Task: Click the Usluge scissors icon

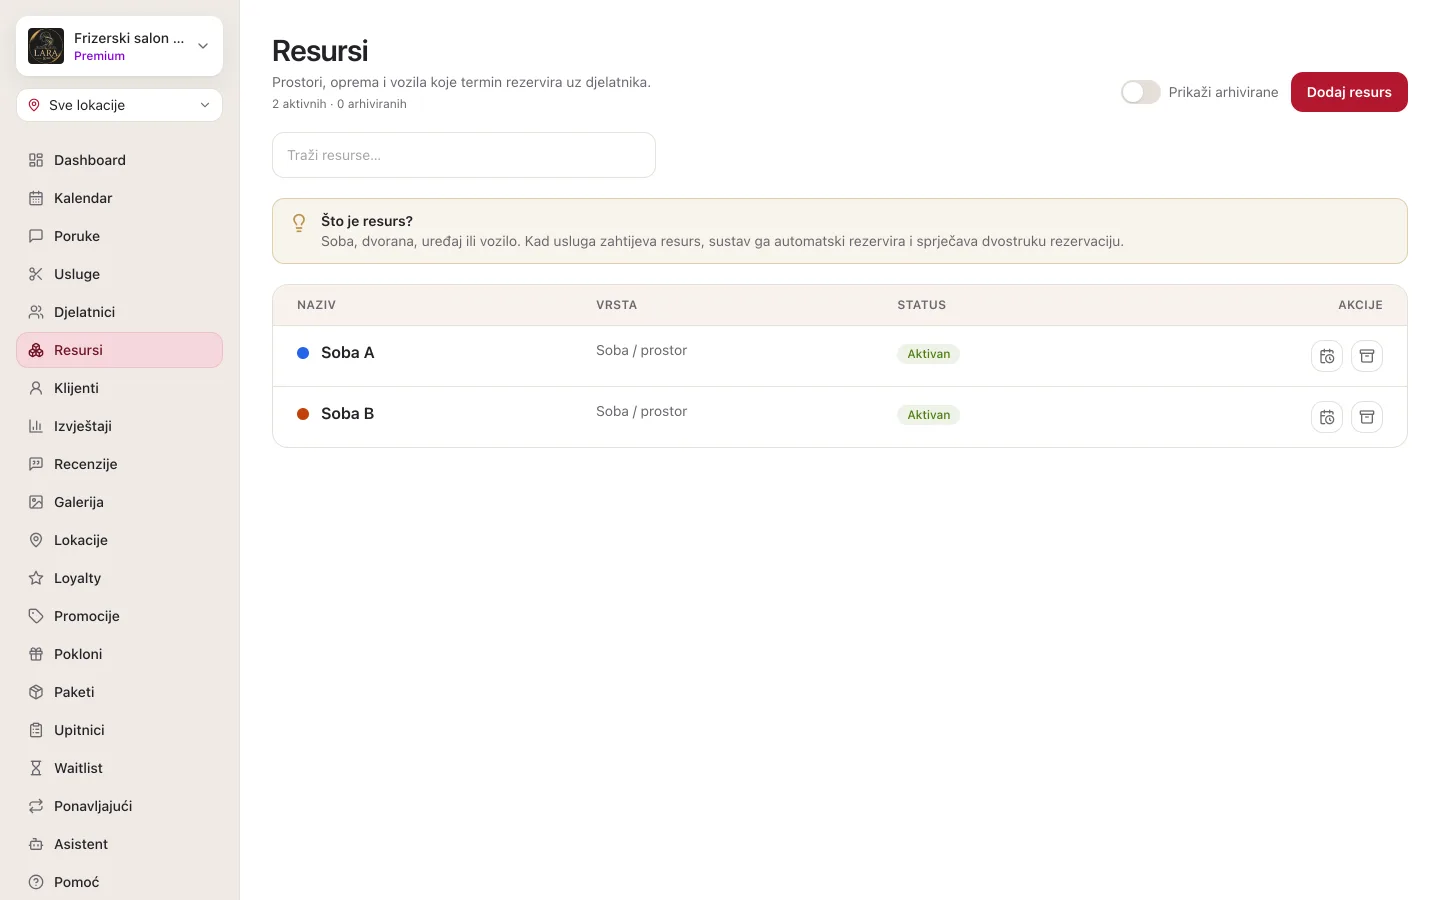Action: (x=36, y=274)
